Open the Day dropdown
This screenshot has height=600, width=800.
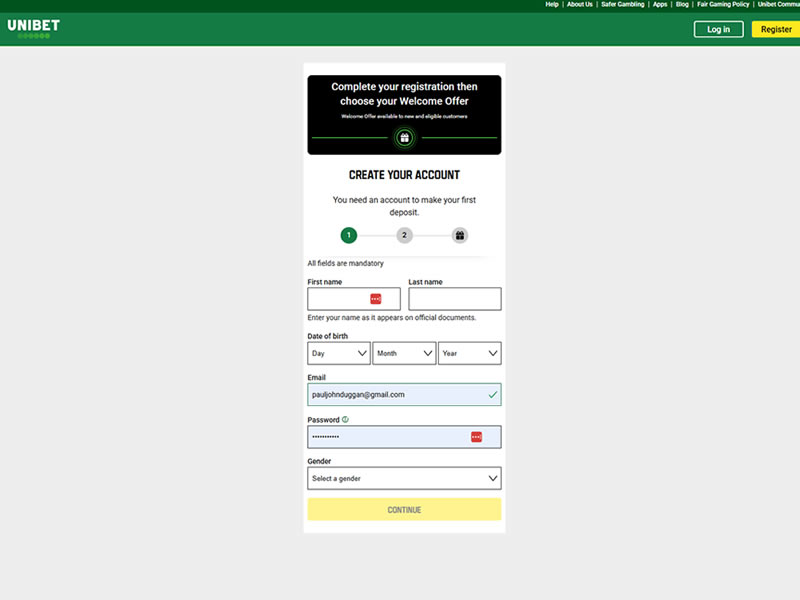click(x=338, y=353)
